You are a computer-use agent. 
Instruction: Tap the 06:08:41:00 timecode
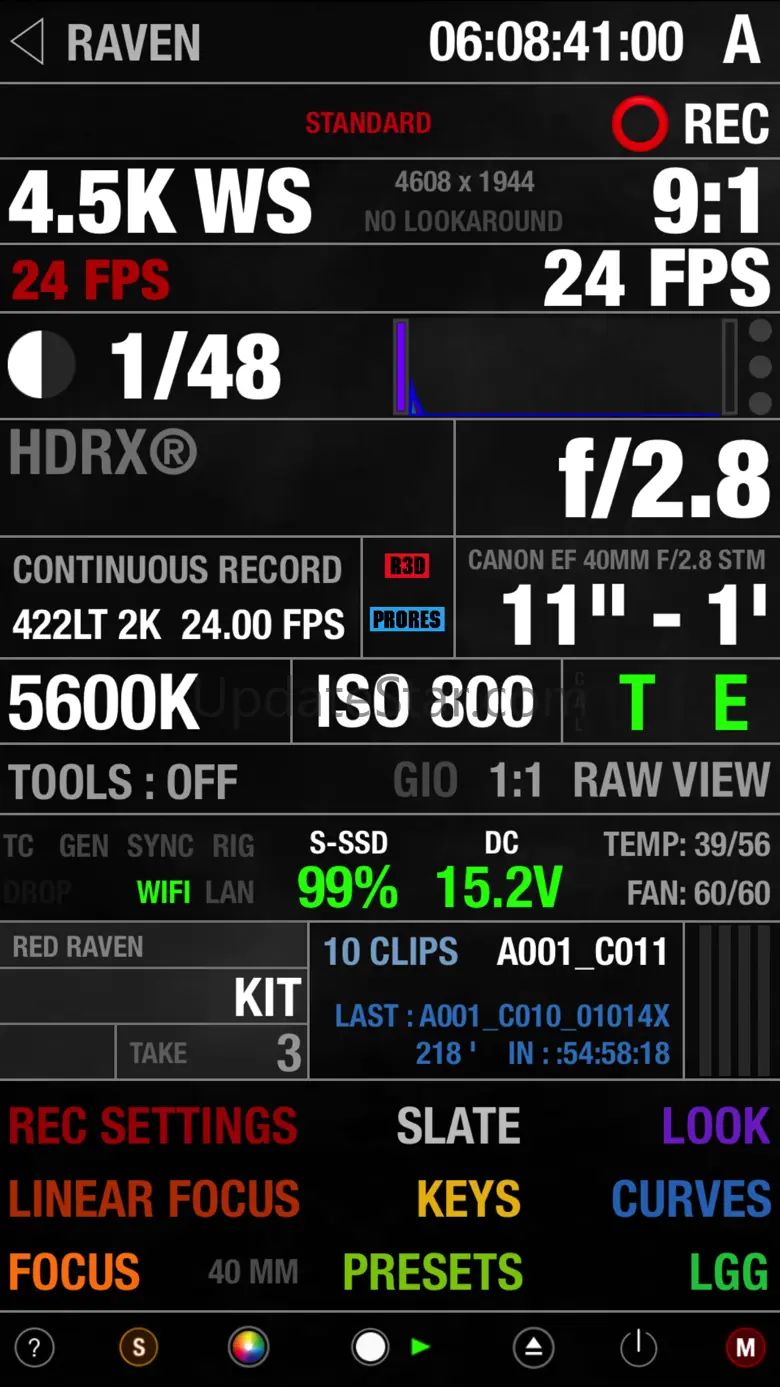tap(556, 43)
